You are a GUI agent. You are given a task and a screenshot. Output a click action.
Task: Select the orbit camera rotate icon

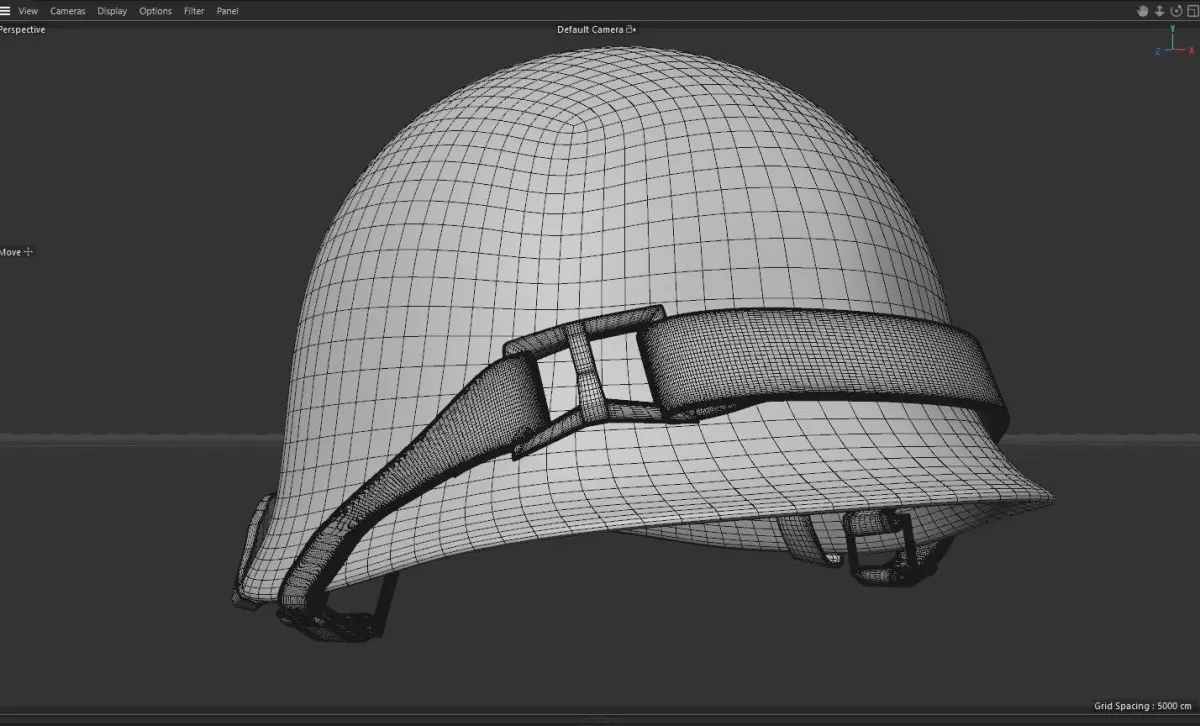point(1176,11)
